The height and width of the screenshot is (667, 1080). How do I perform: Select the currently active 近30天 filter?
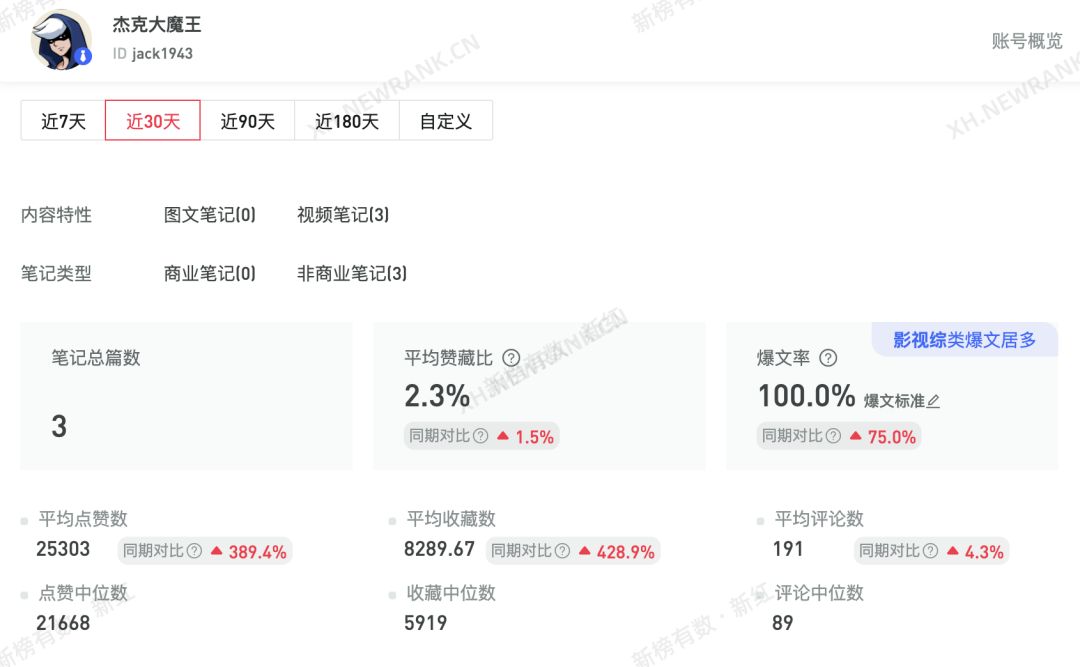tap(152, 120)
